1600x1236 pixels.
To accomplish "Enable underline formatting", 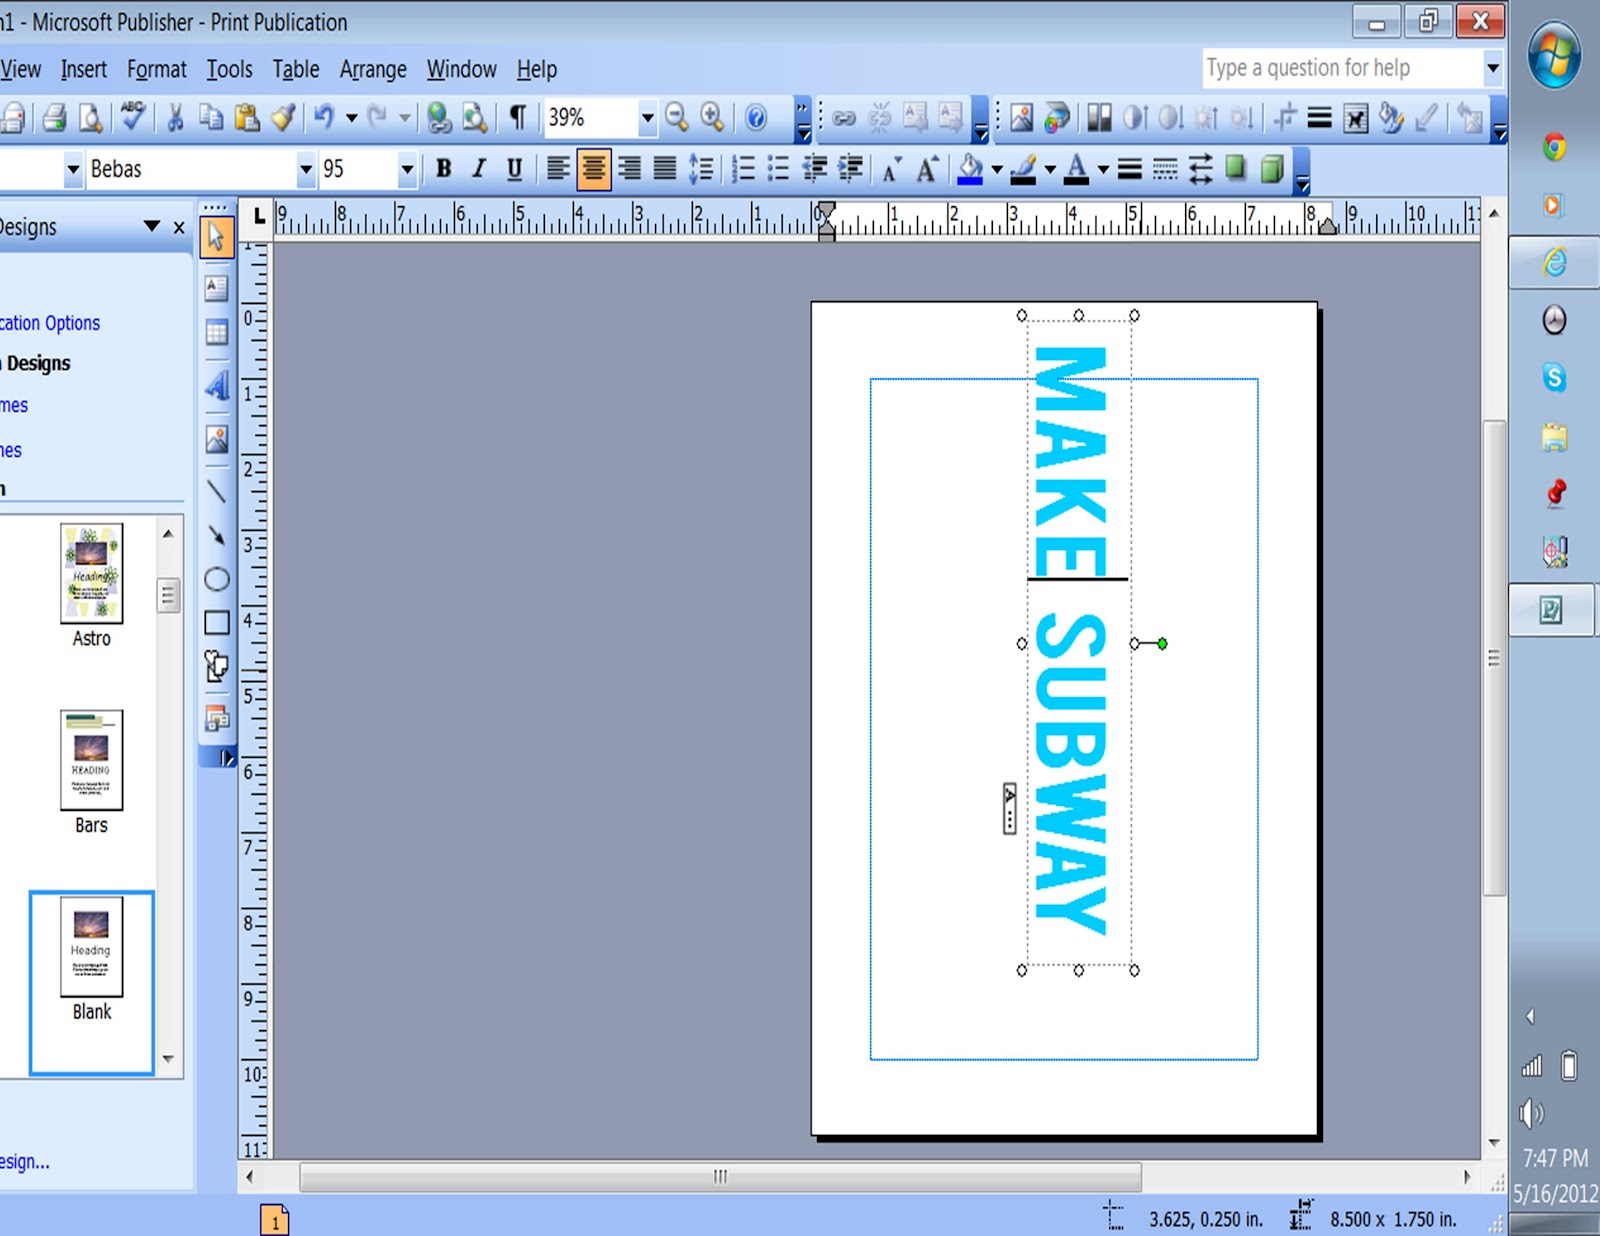I will pyautogui.click(x=513, y=169).
